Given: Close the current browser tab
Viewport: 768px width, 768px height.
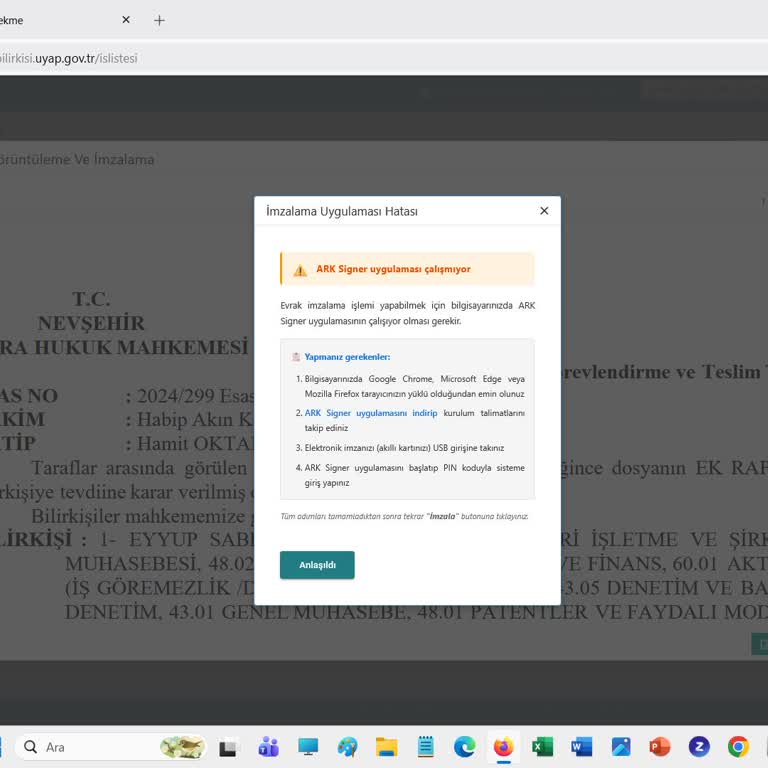Looking at the screenshot, I should coord(126,20).
